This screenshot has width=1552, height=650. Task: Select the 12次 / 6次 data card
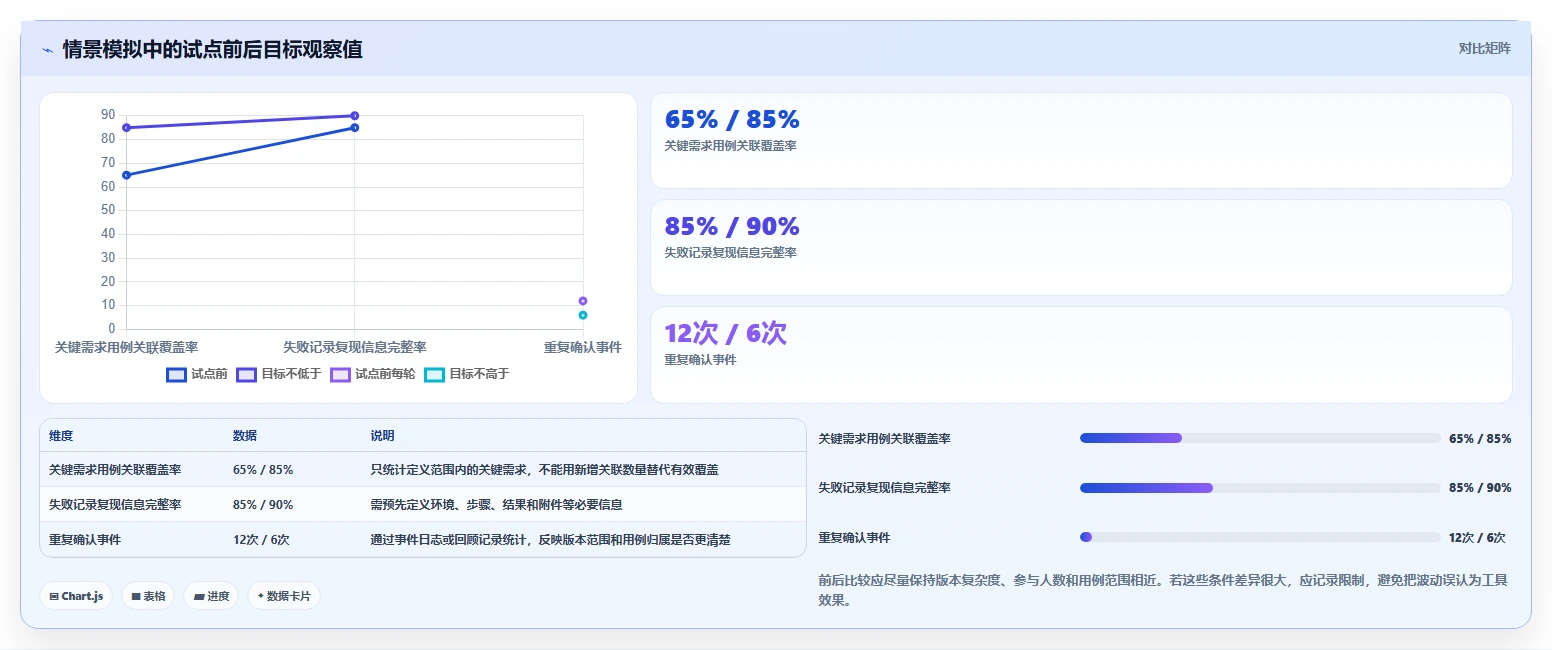1081,355
